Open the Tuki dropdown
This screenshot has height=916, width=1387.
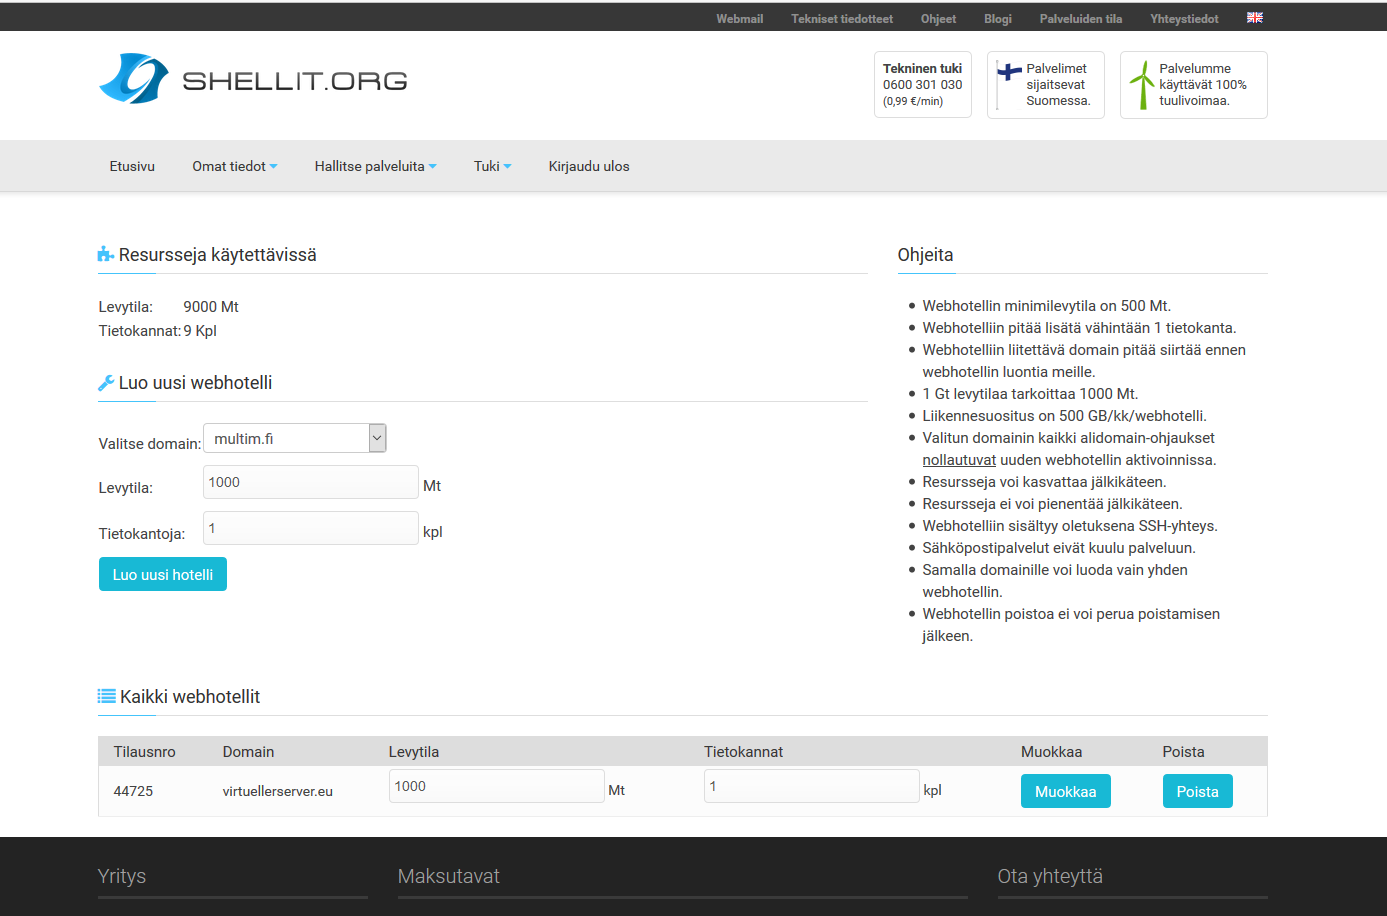pos(492,166)
